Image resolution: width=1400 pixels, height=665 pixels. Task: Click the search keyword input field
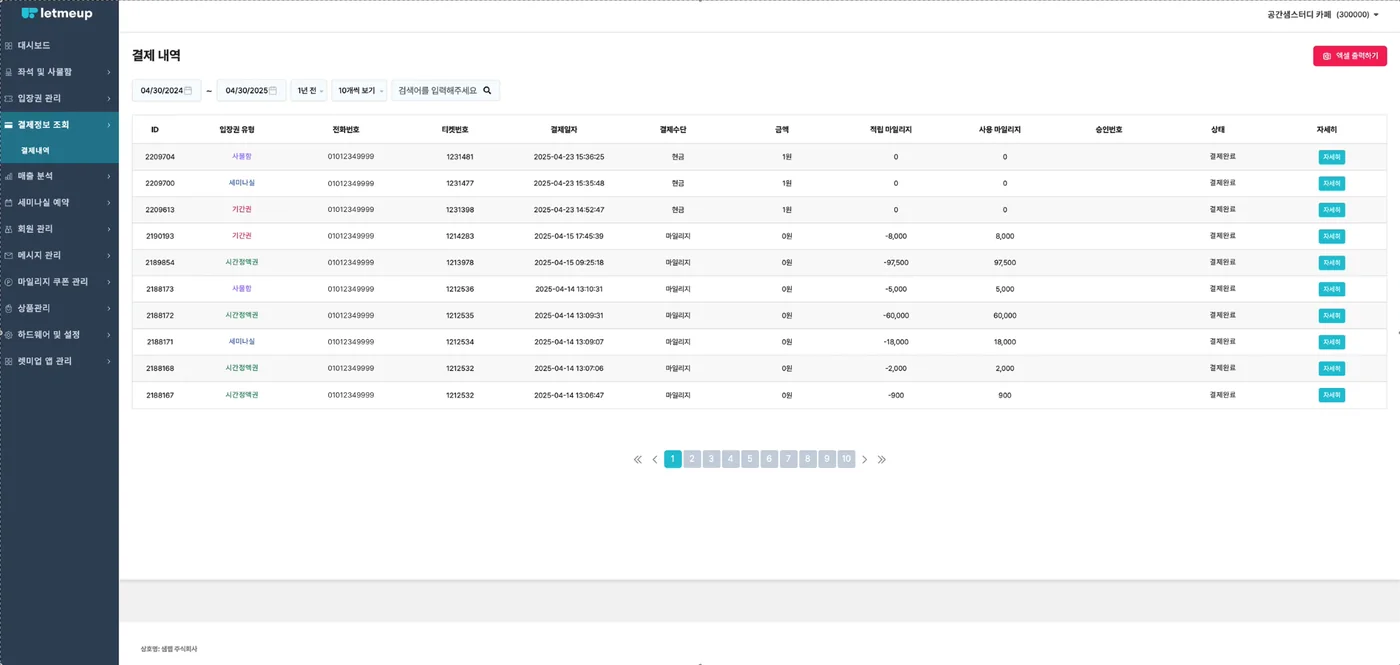pyautogui.click(x=437, y=90)
